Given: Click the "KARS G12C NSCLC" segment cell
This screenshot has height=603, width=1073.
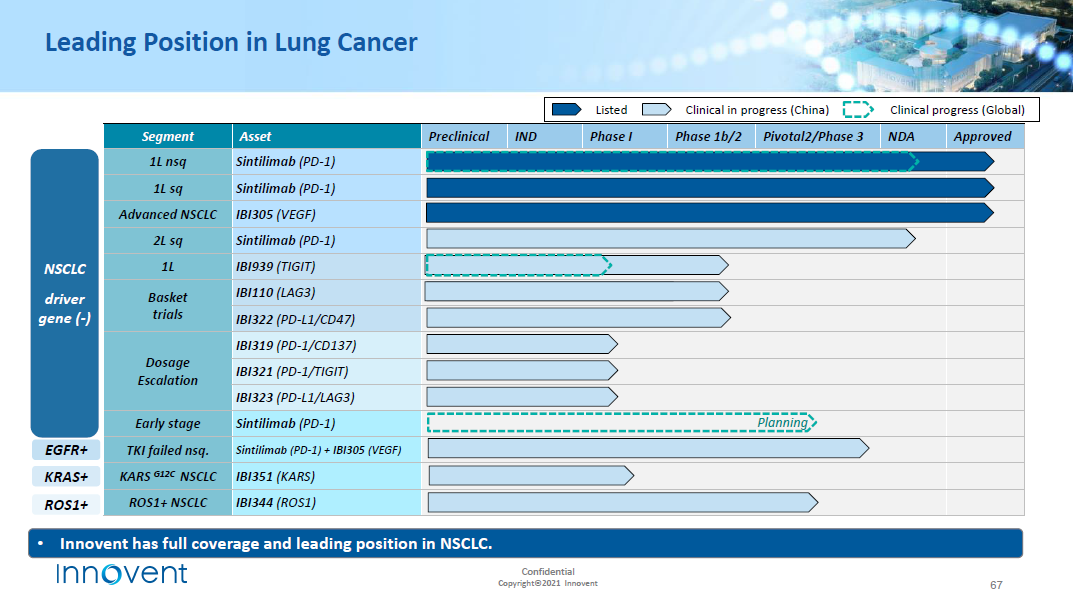Looking at the screenshot, I should point(168,476).
